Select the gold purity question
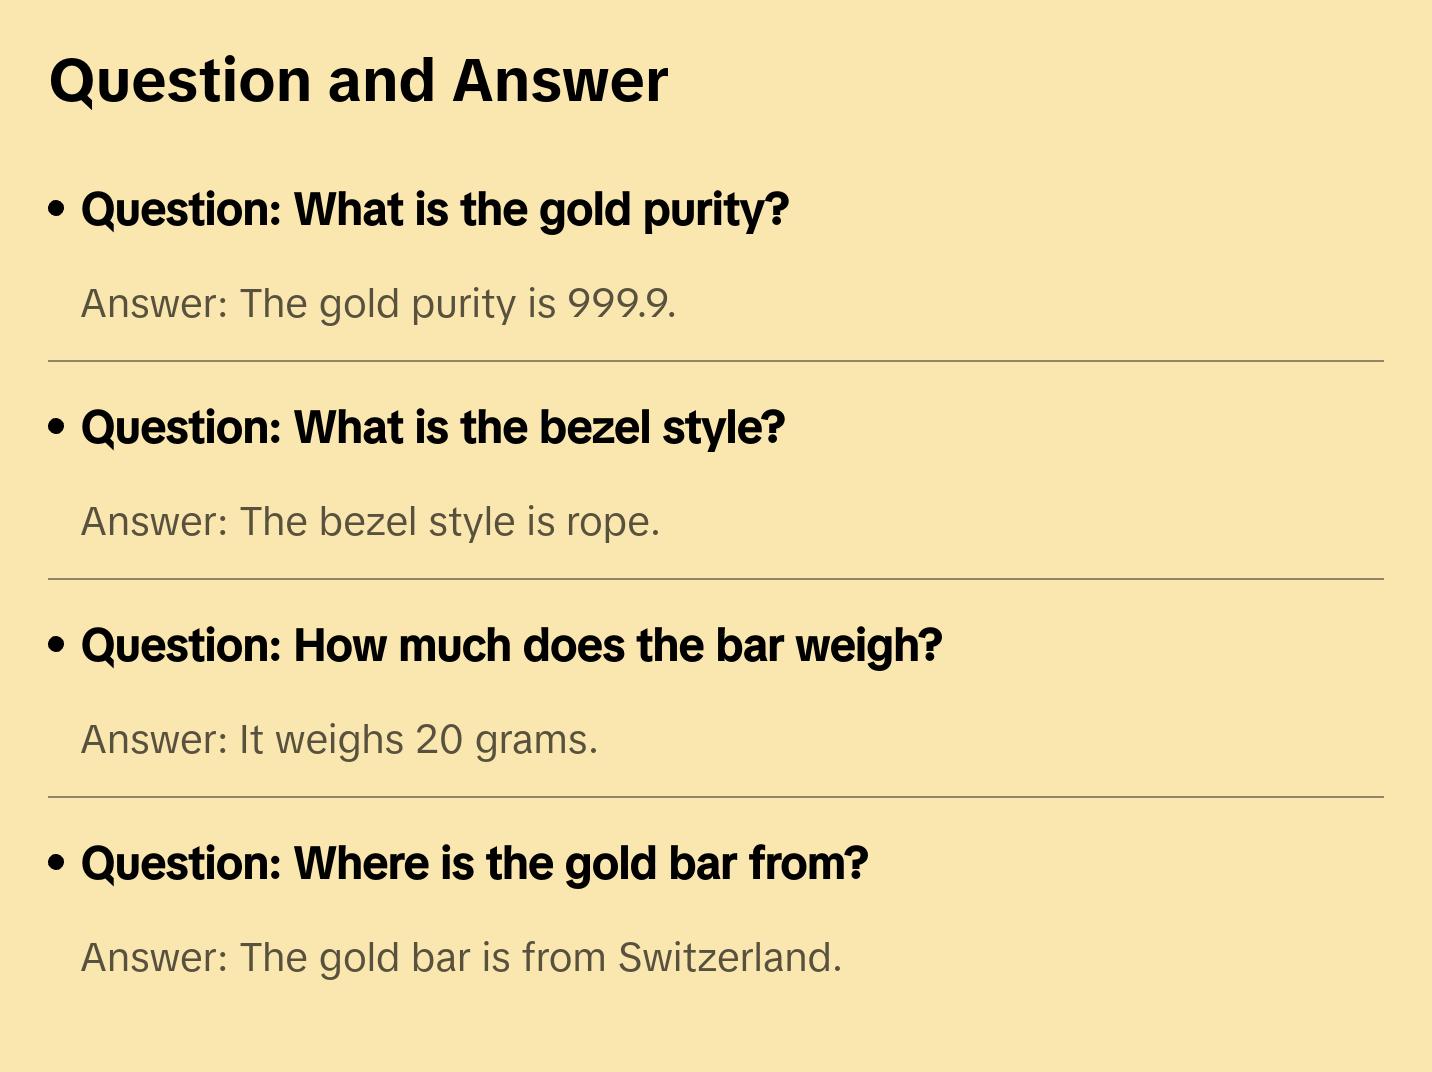 pos(435,210)
